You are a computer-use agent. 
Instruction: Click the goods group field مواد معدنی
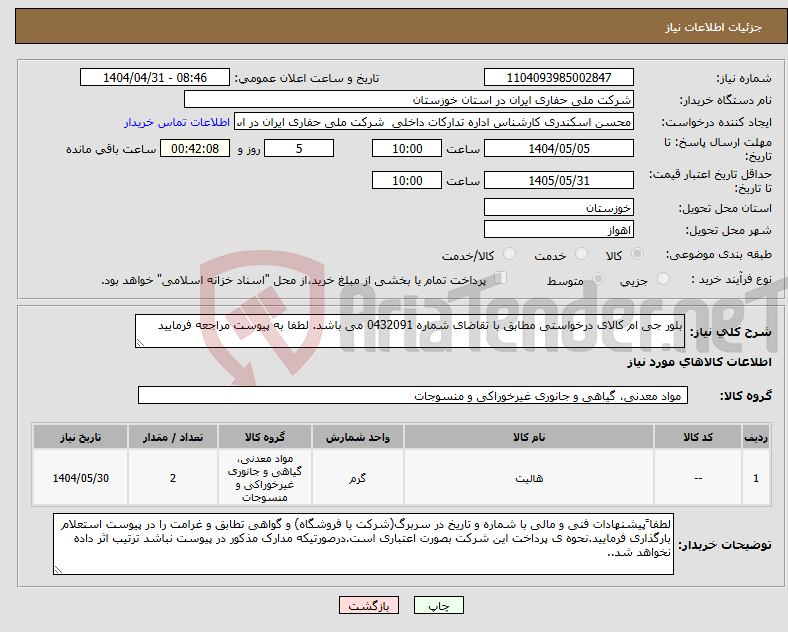click(x=413, y=395)
